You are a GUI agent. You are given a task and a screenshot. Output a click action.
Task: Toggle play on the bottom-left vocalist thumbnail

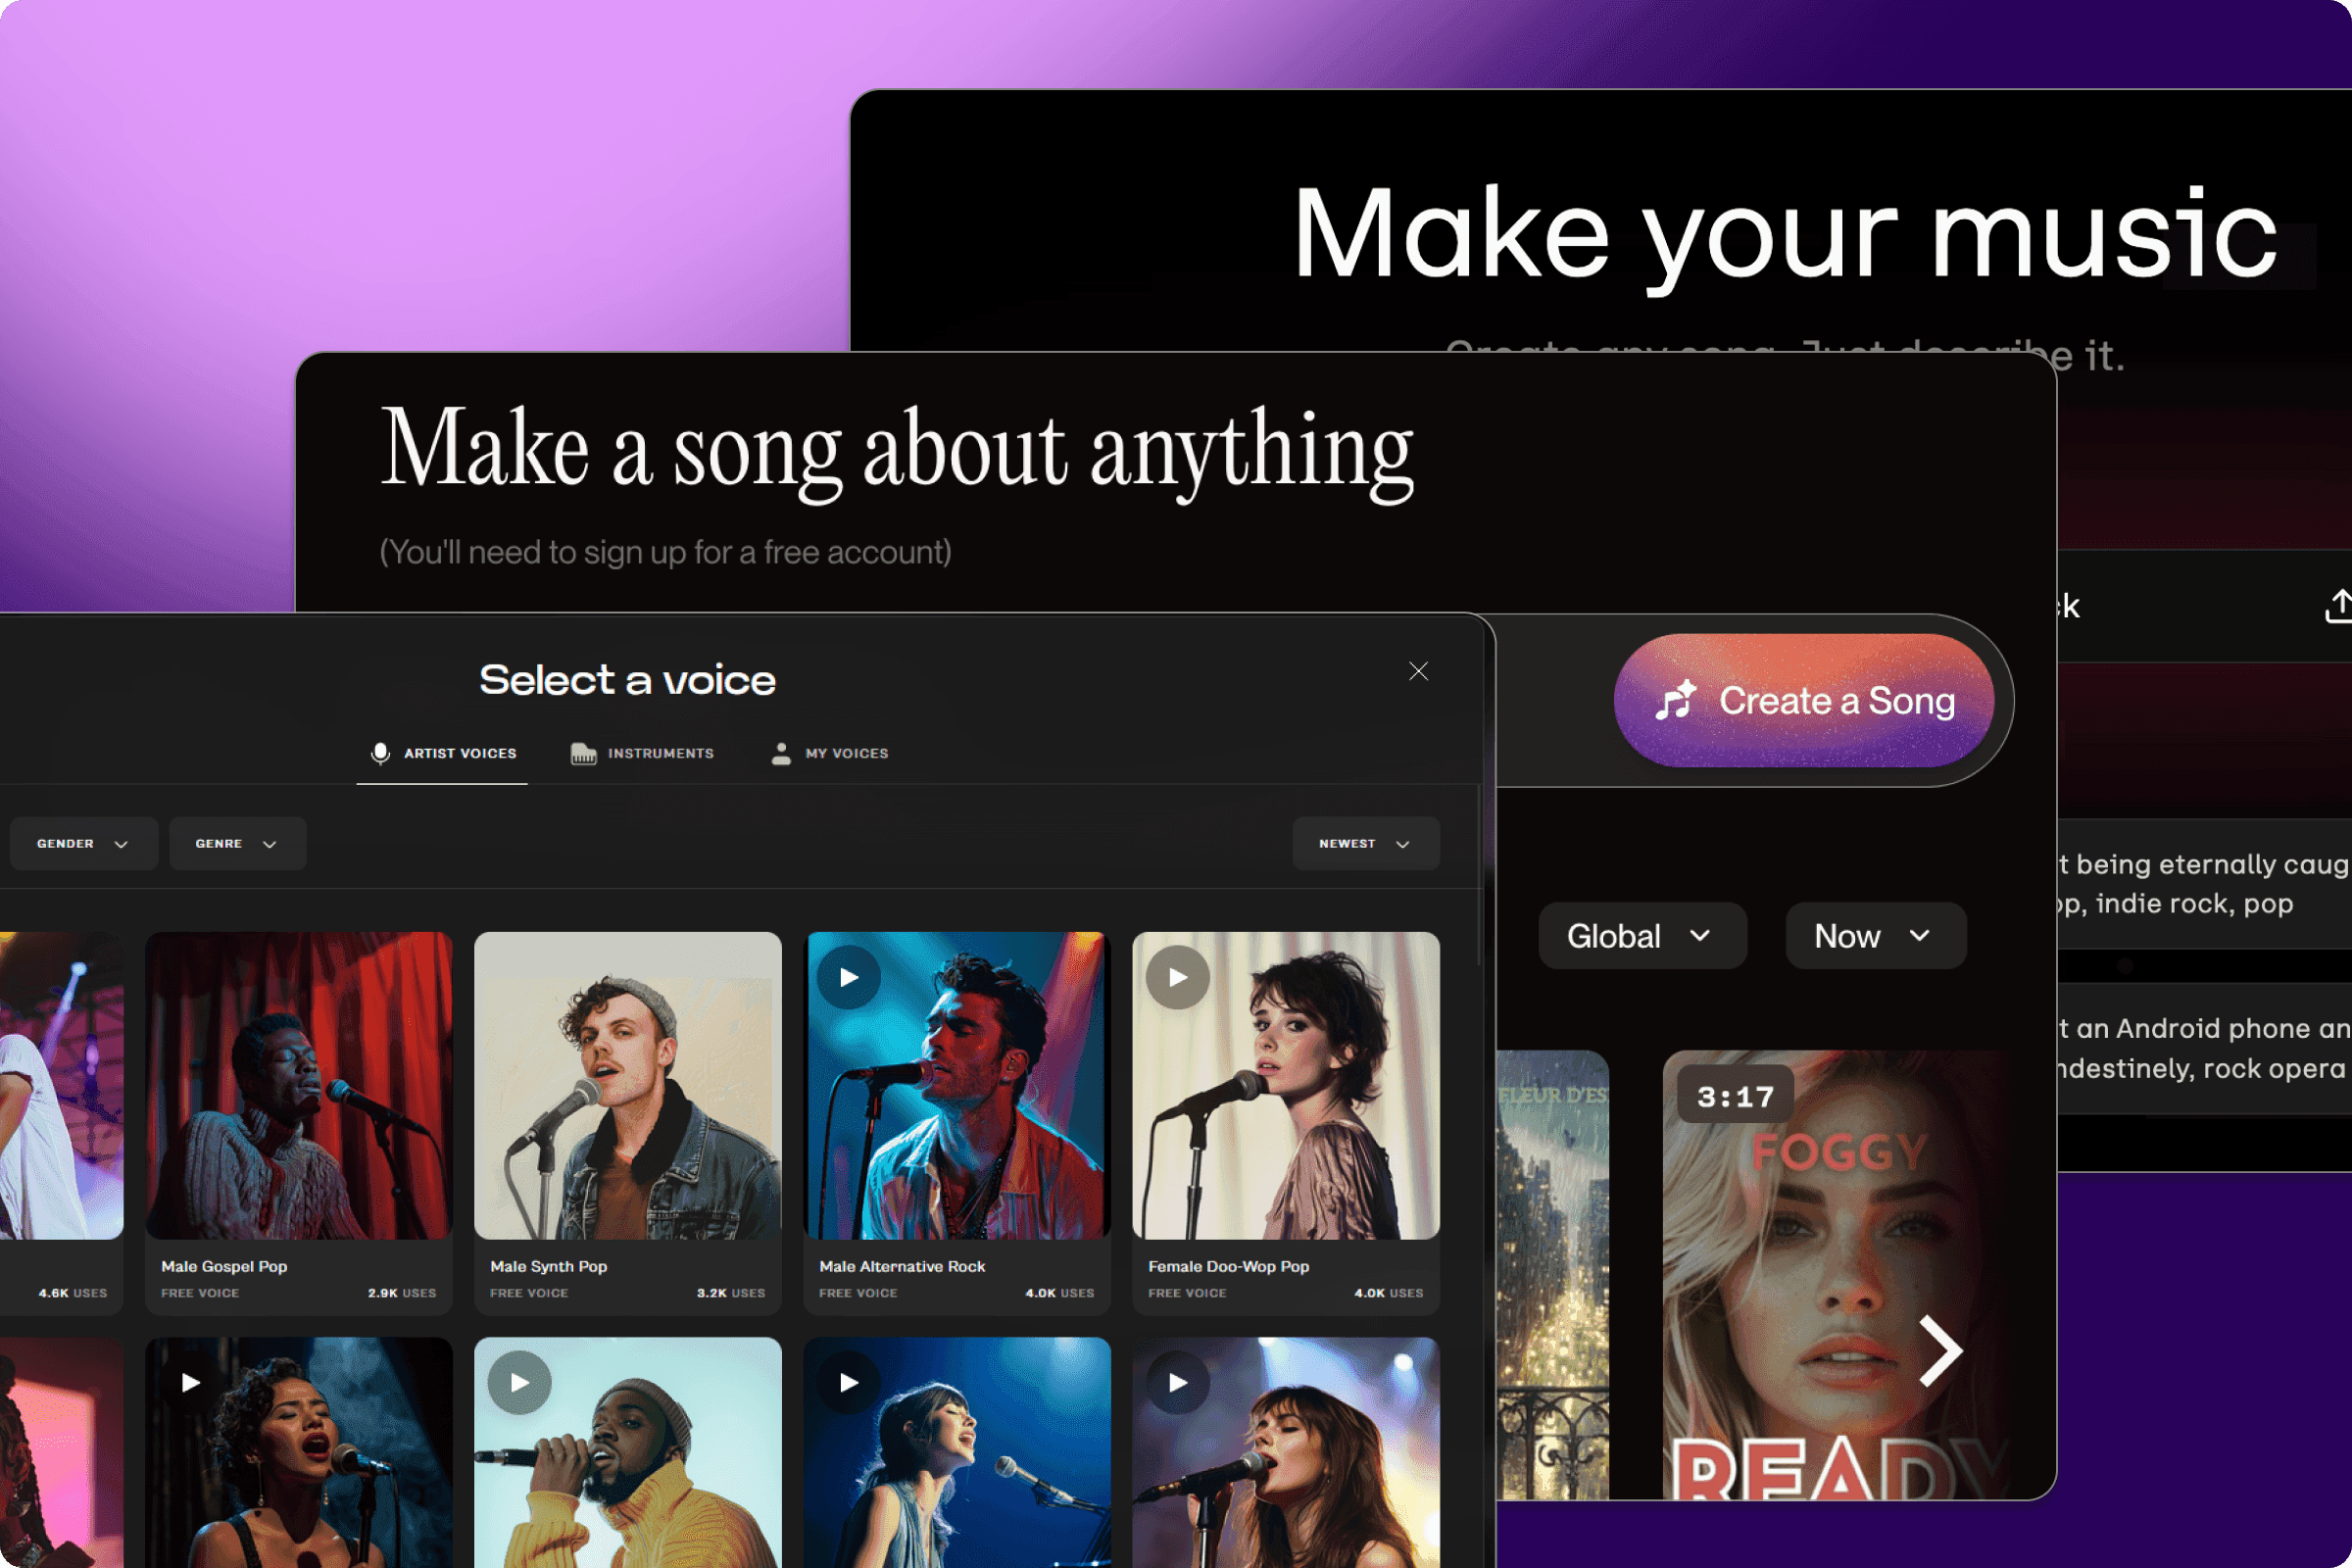click(189, 1381)
